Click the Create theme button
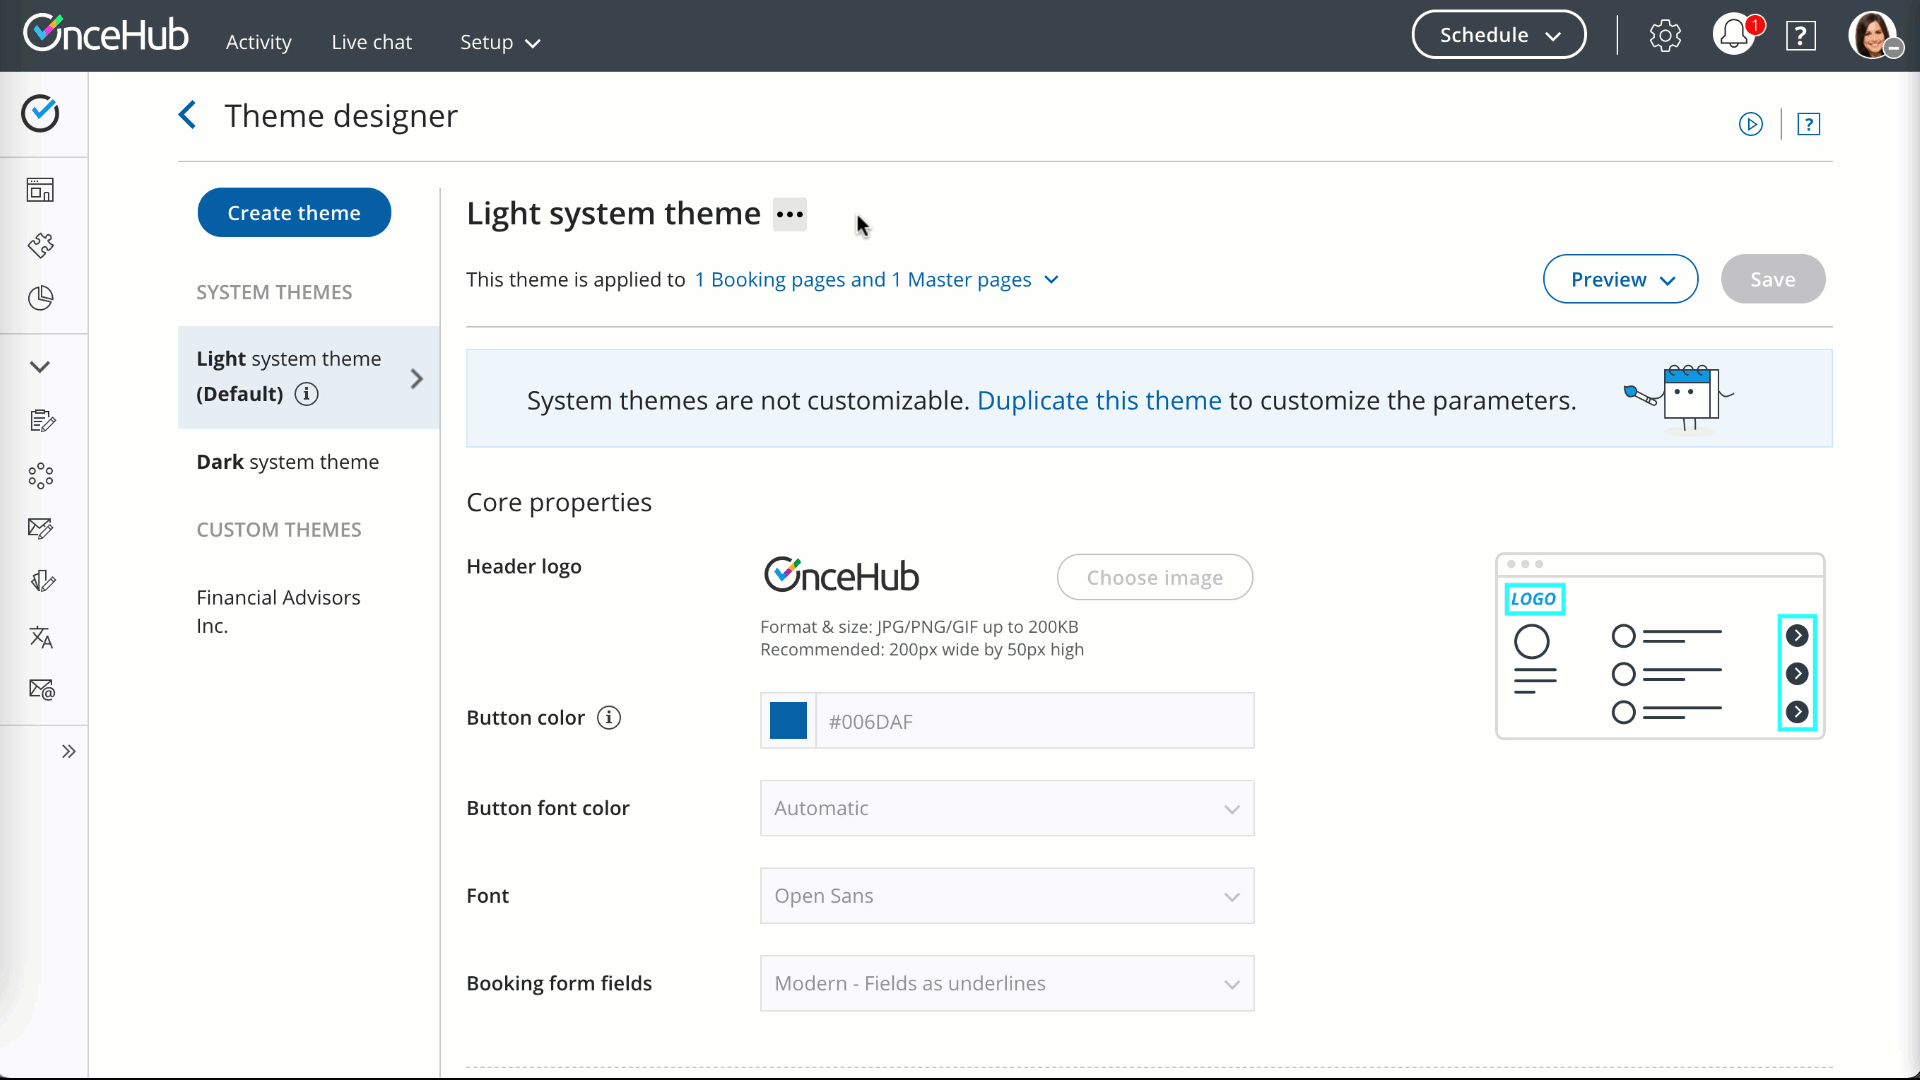Viewport: 1920px width, 1080px height. (x=294, y=213)
